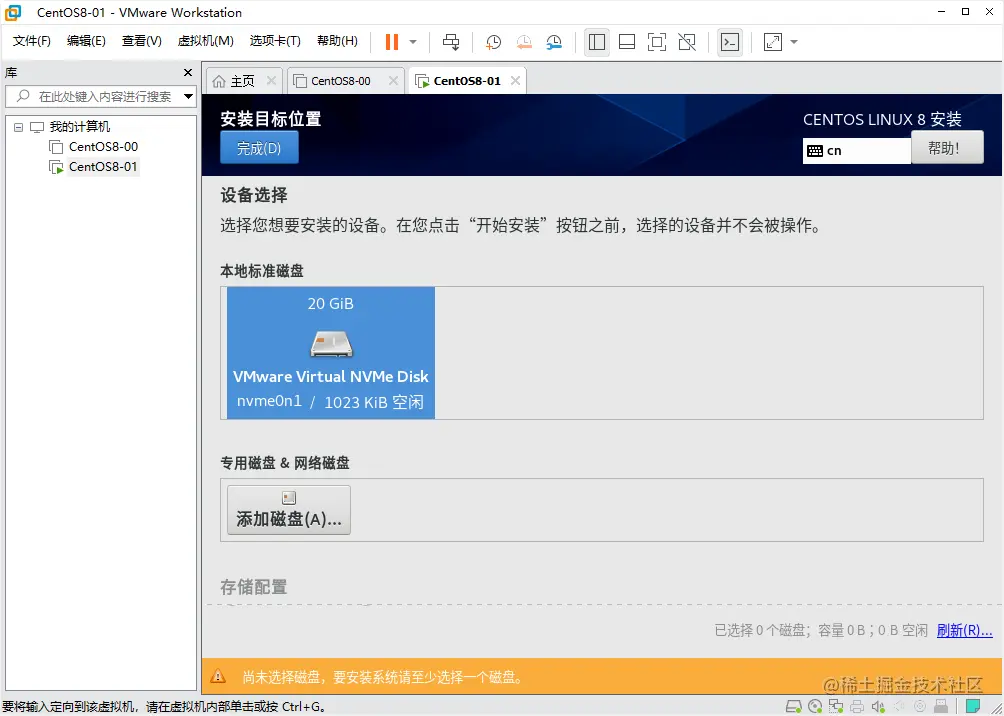
Task: Select the VMware Virtual NVMe Disk
Action: tap(330, 352)
